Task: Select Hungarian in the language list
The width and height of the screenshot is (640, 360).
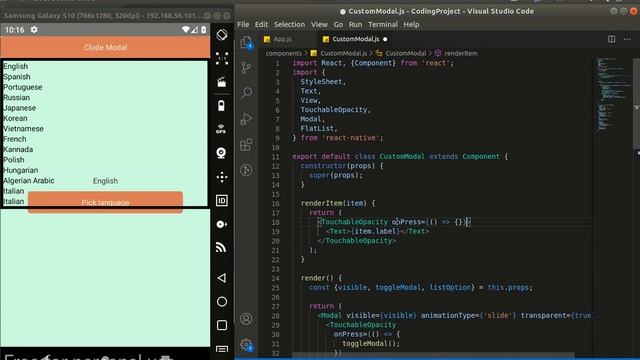Action: point(20,170)
